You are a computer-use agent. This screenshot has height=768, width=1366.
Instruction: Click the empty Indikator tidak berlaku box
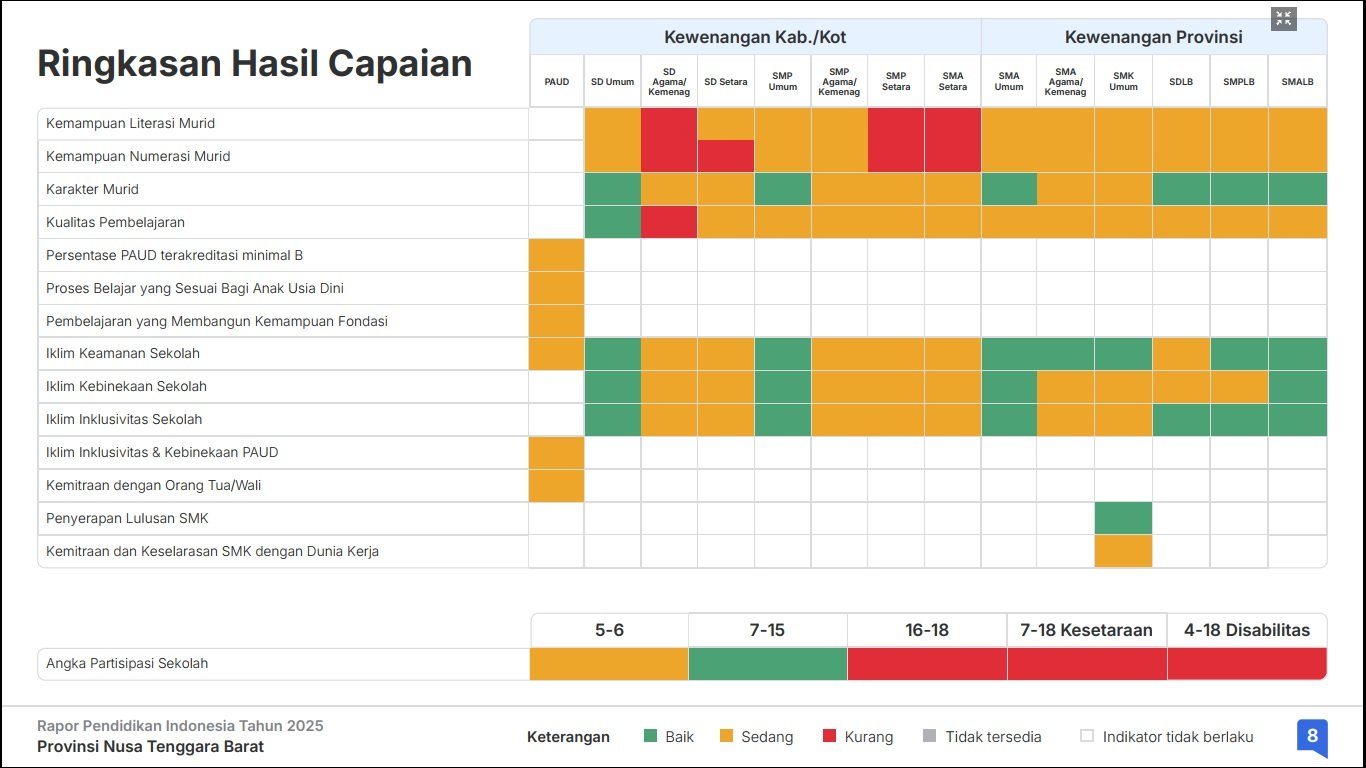point(1087,737)
